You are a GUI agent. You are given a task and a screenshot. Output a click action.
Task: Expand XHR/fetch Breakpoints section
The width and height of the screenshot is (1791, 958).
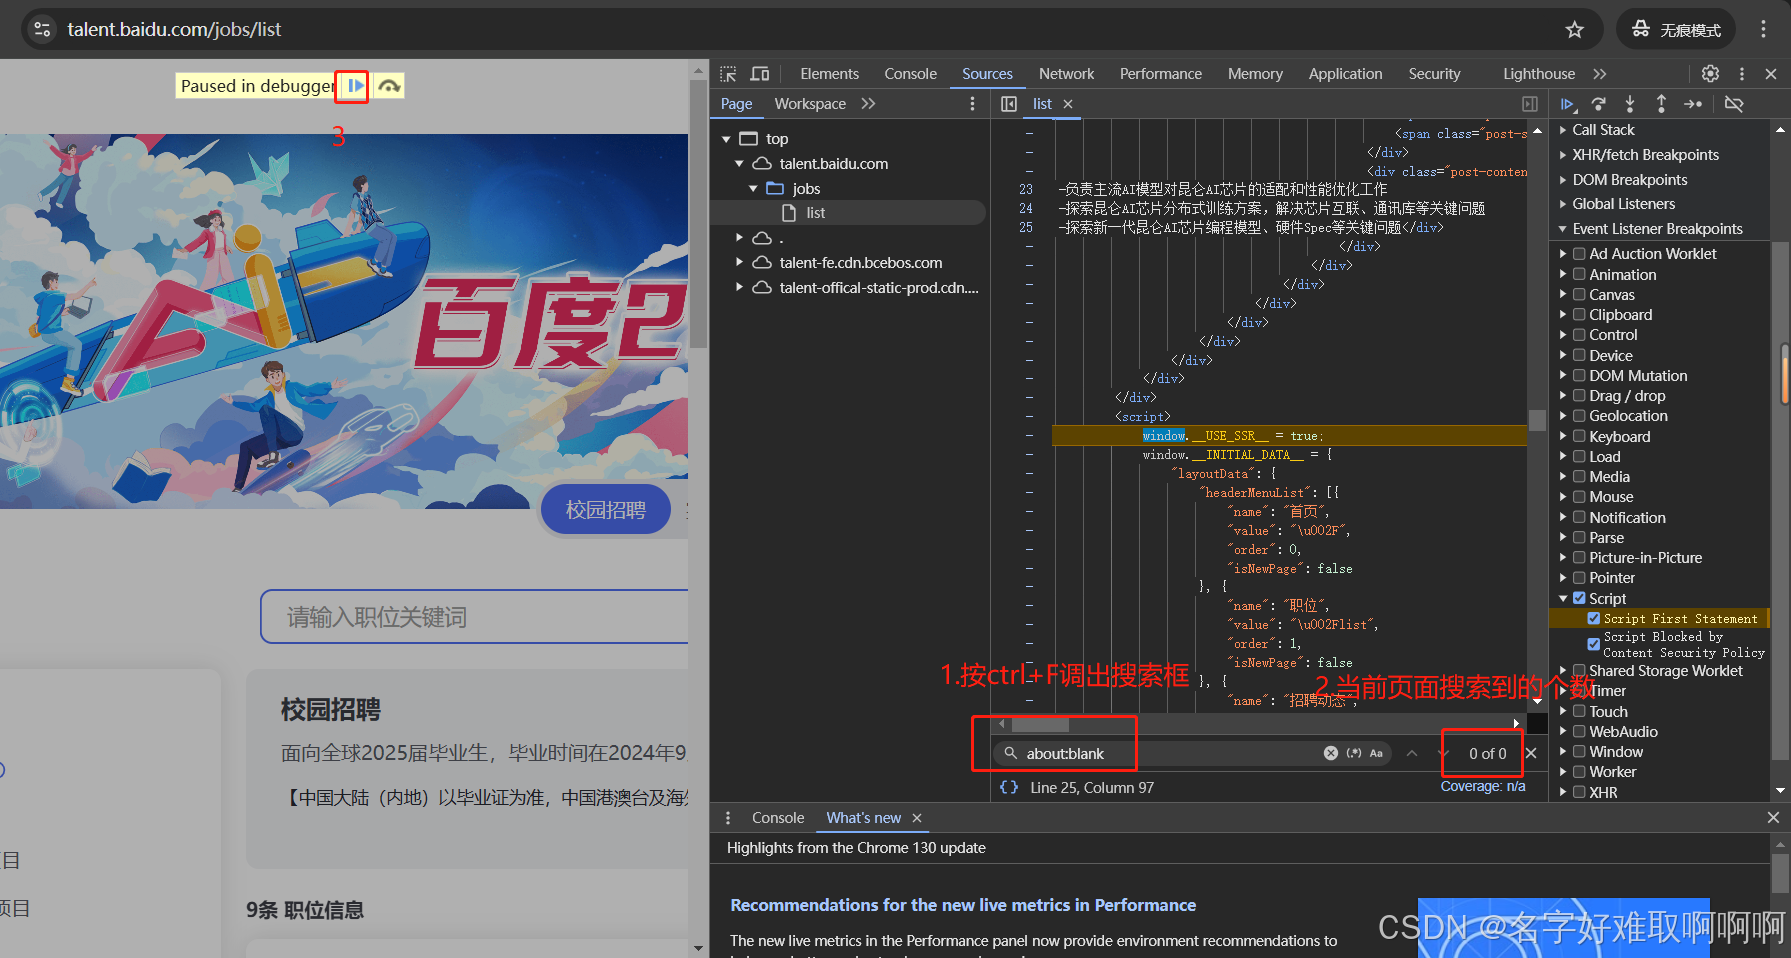point(1645,155)
